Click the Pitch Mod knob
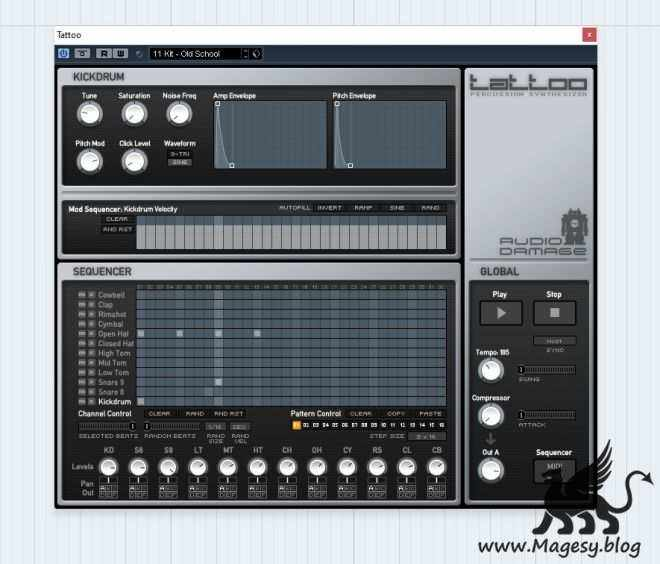The width and height of the screenshot is (660, 564). pos(89,161)
